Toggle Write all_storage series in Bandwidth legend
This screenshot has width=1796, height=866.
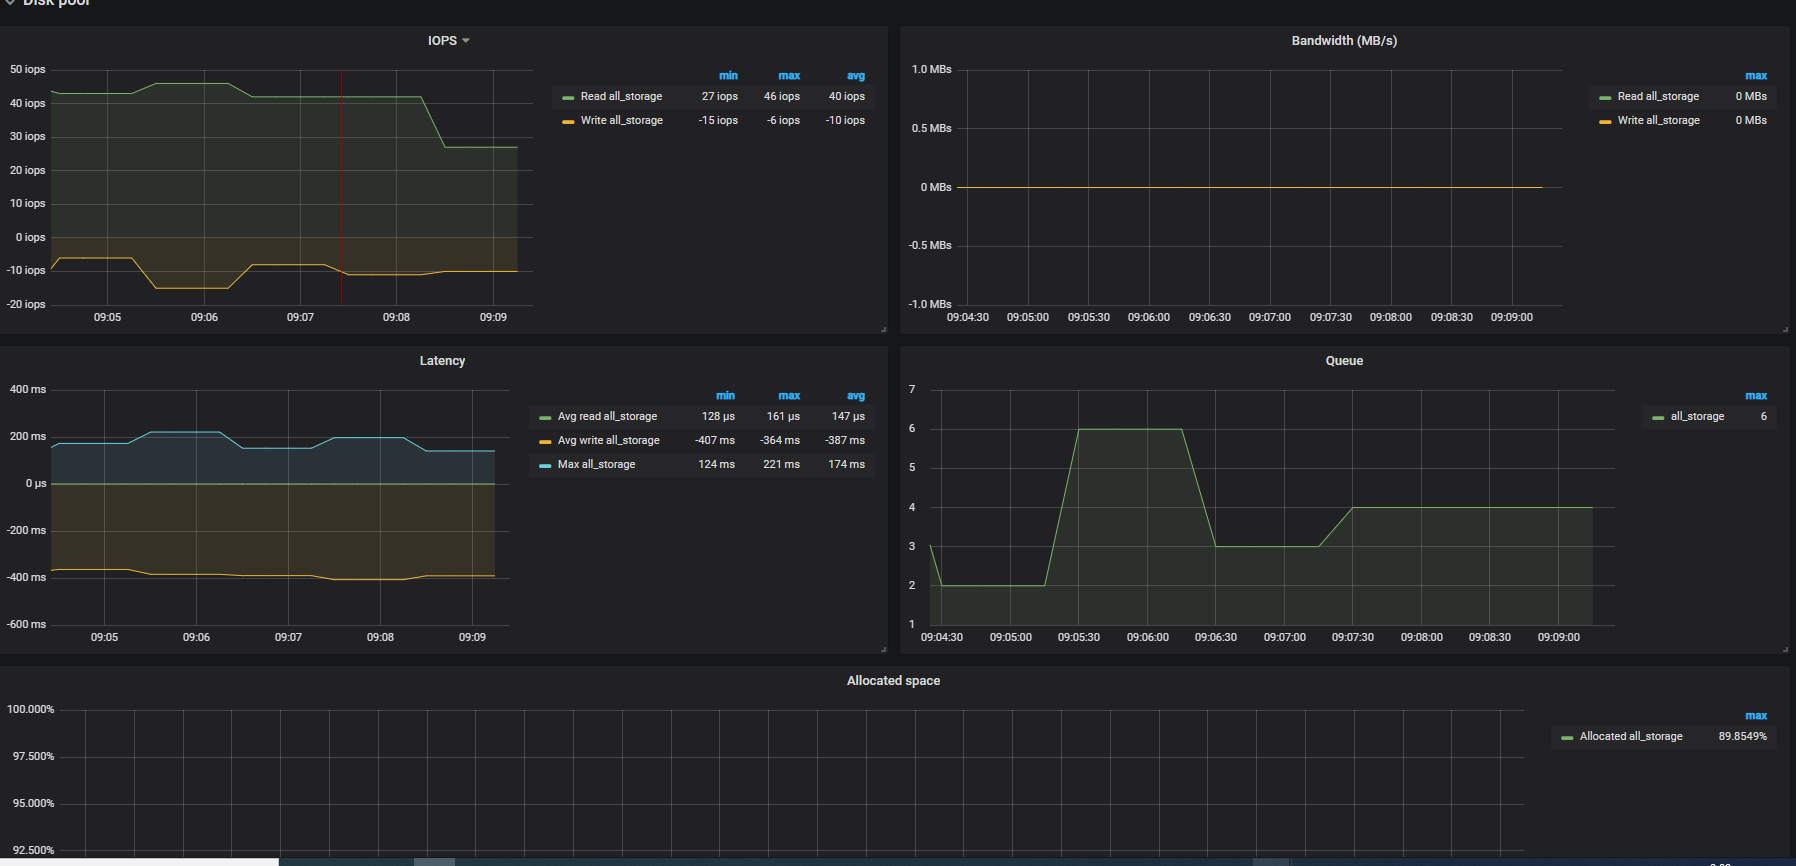click(1658, 121)
